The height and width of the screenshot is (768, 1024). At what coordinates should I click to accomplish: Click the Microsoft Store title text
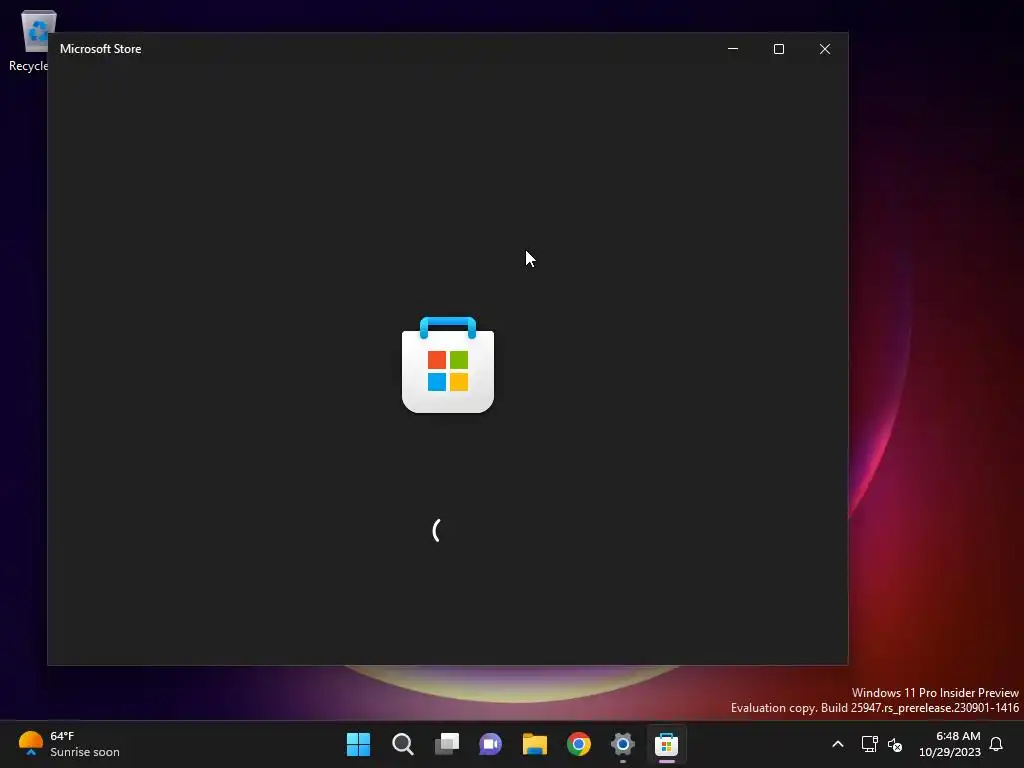[101, 49]
